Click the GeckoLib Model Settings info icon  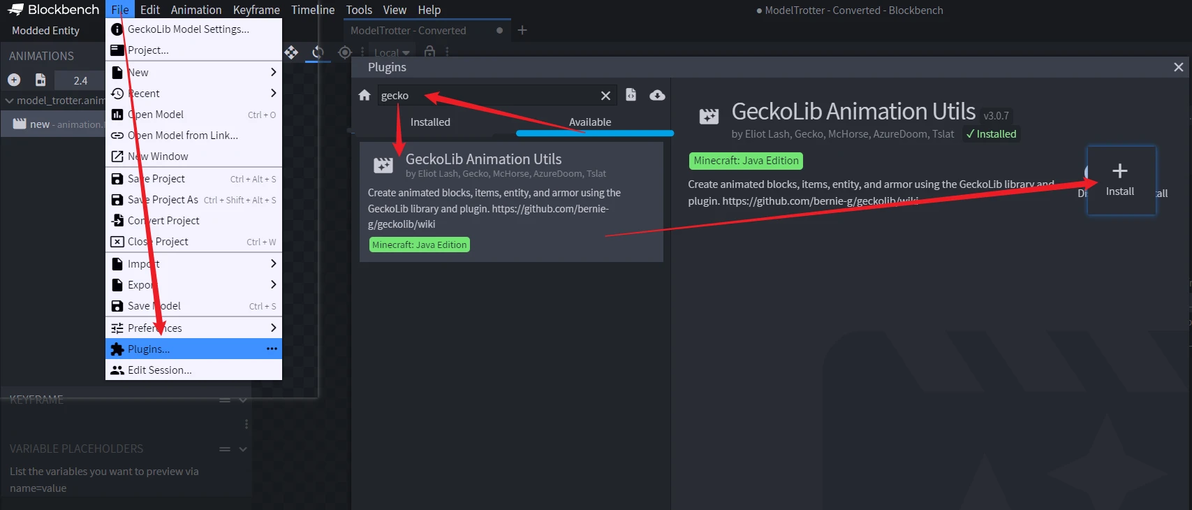coord(117,29)
